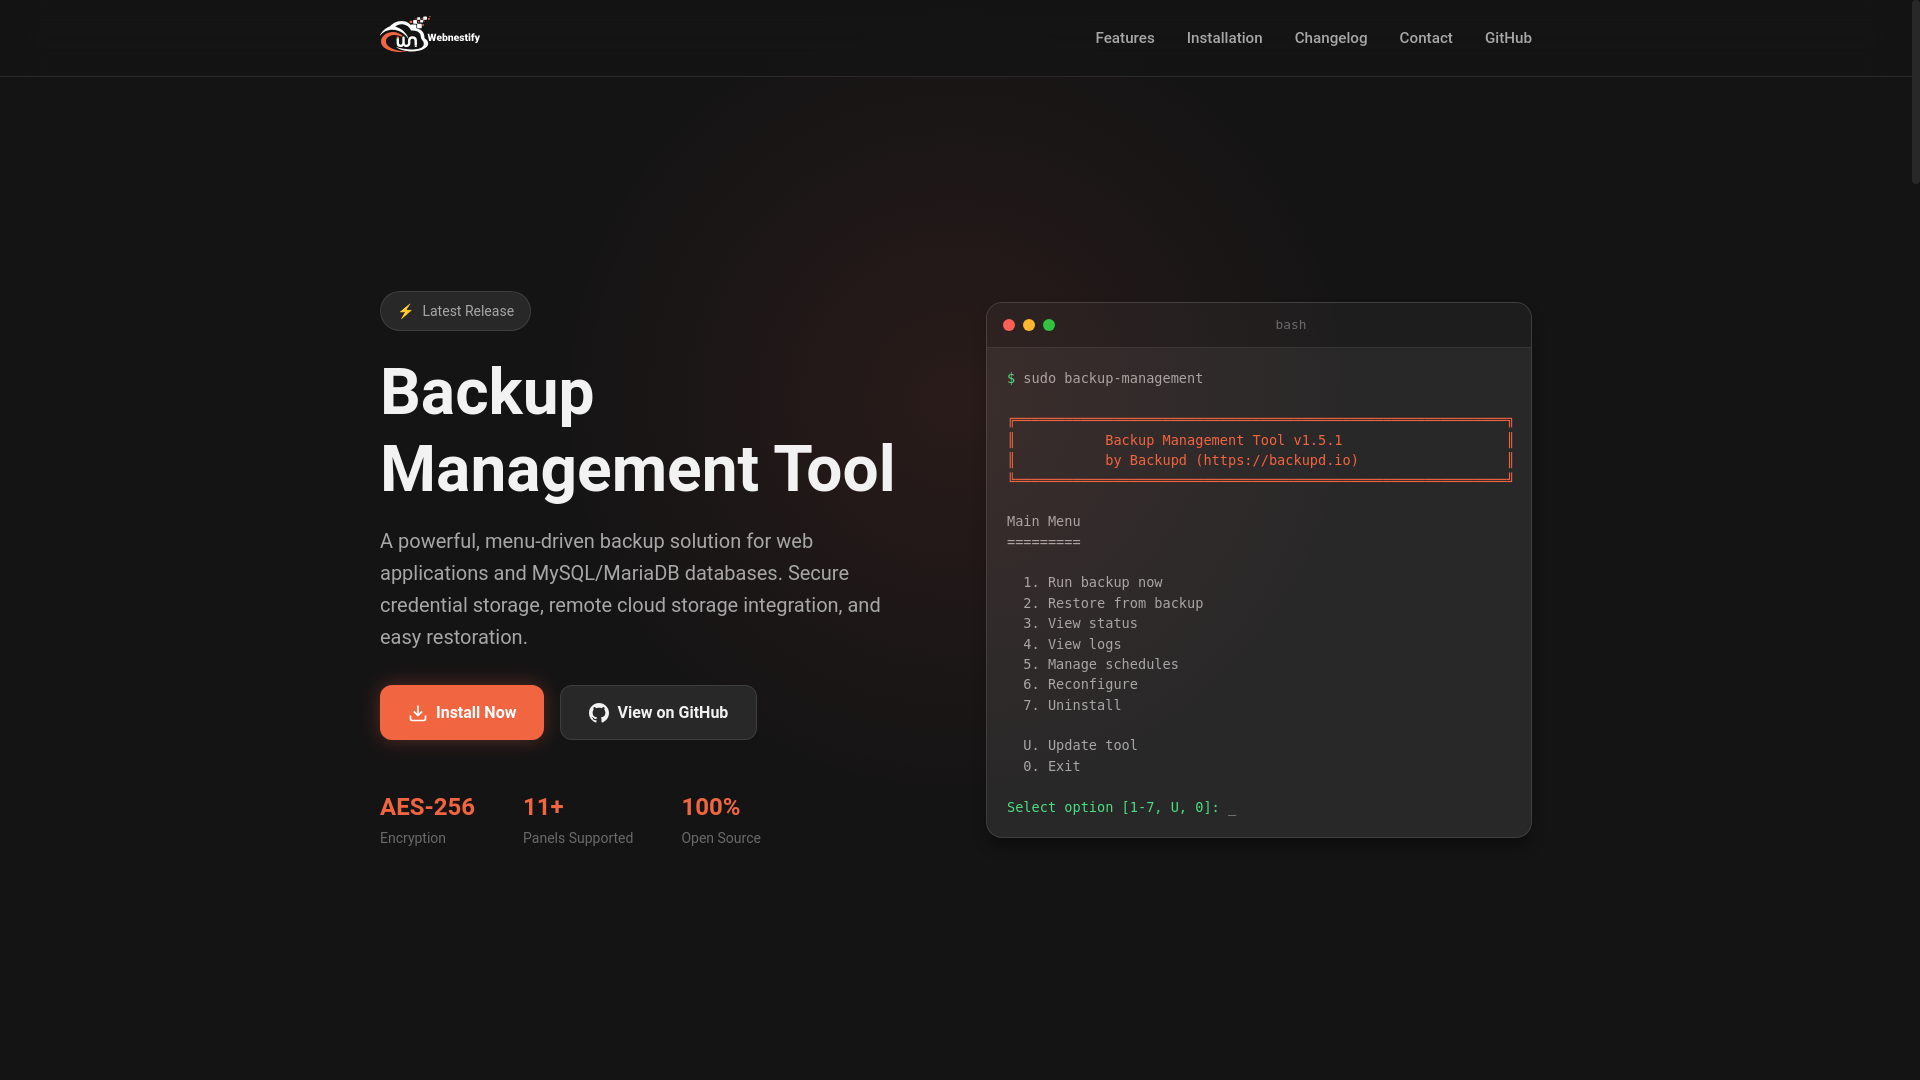This screenshot has height=1080, width=1920.
Task: Click the 'Open Source' label
Action: [x=721, y=838]
